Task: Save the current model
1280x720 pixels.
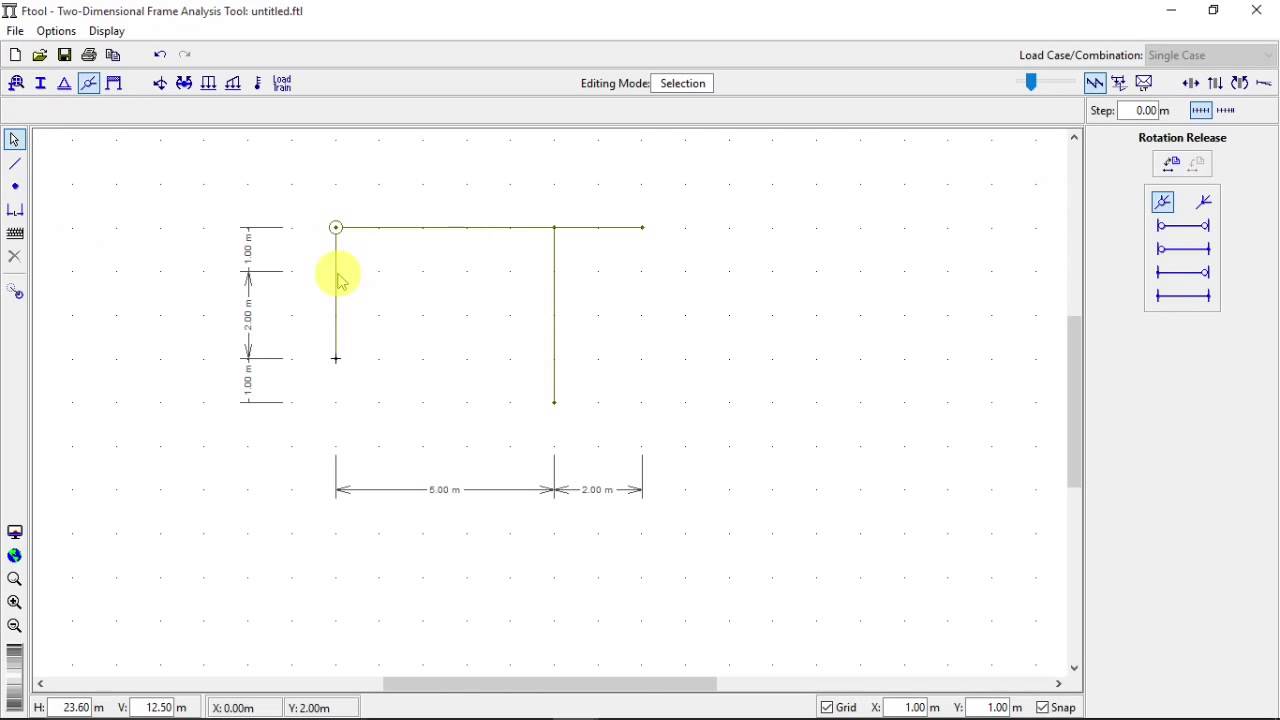Action: [x=64, y=55]
